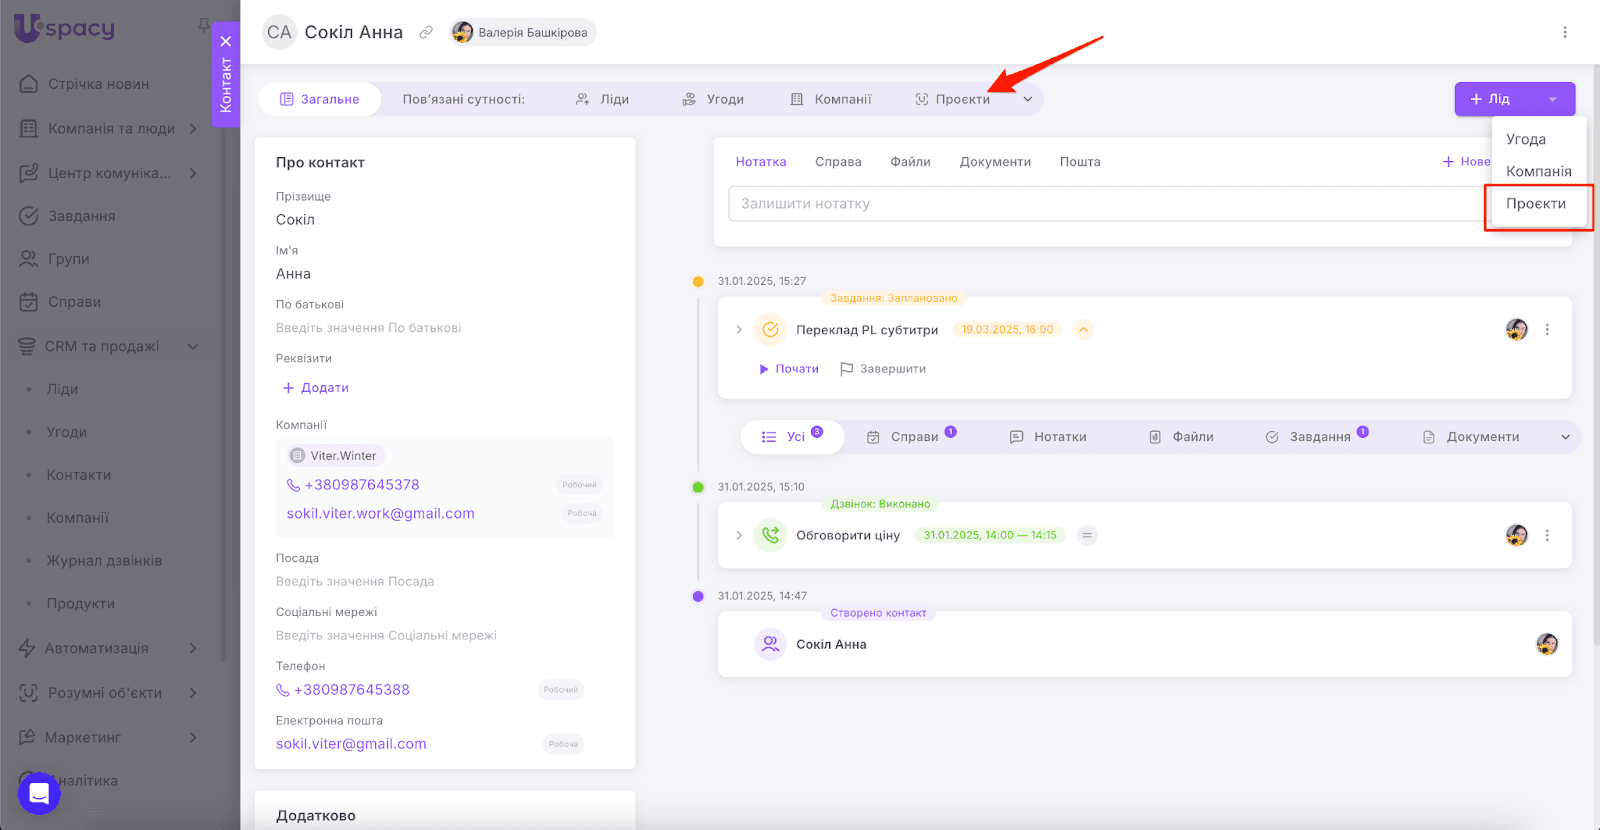
Task: Expand the Обговорити ціну call row
Action: tap(739, 535)
